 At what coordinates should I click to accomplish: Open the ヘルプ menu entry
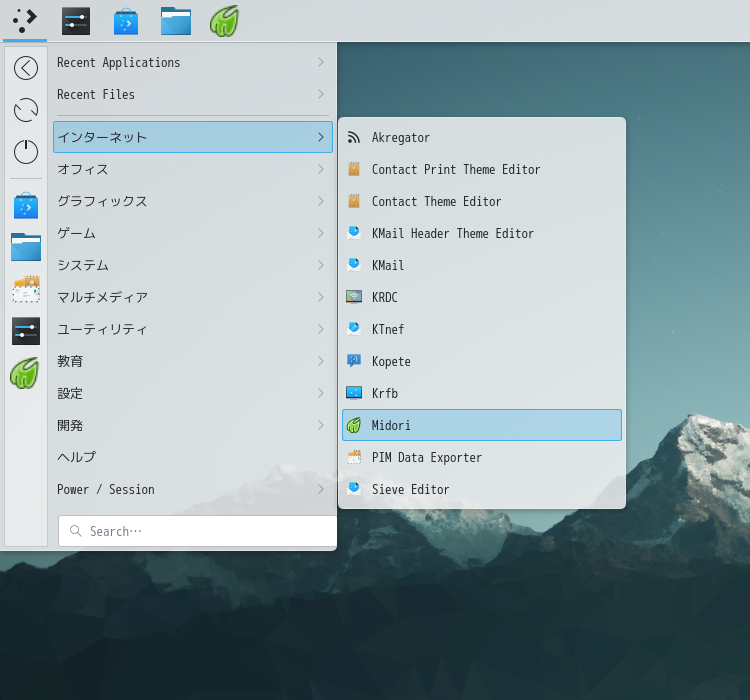pyautogui.click(x=193, y=457)
